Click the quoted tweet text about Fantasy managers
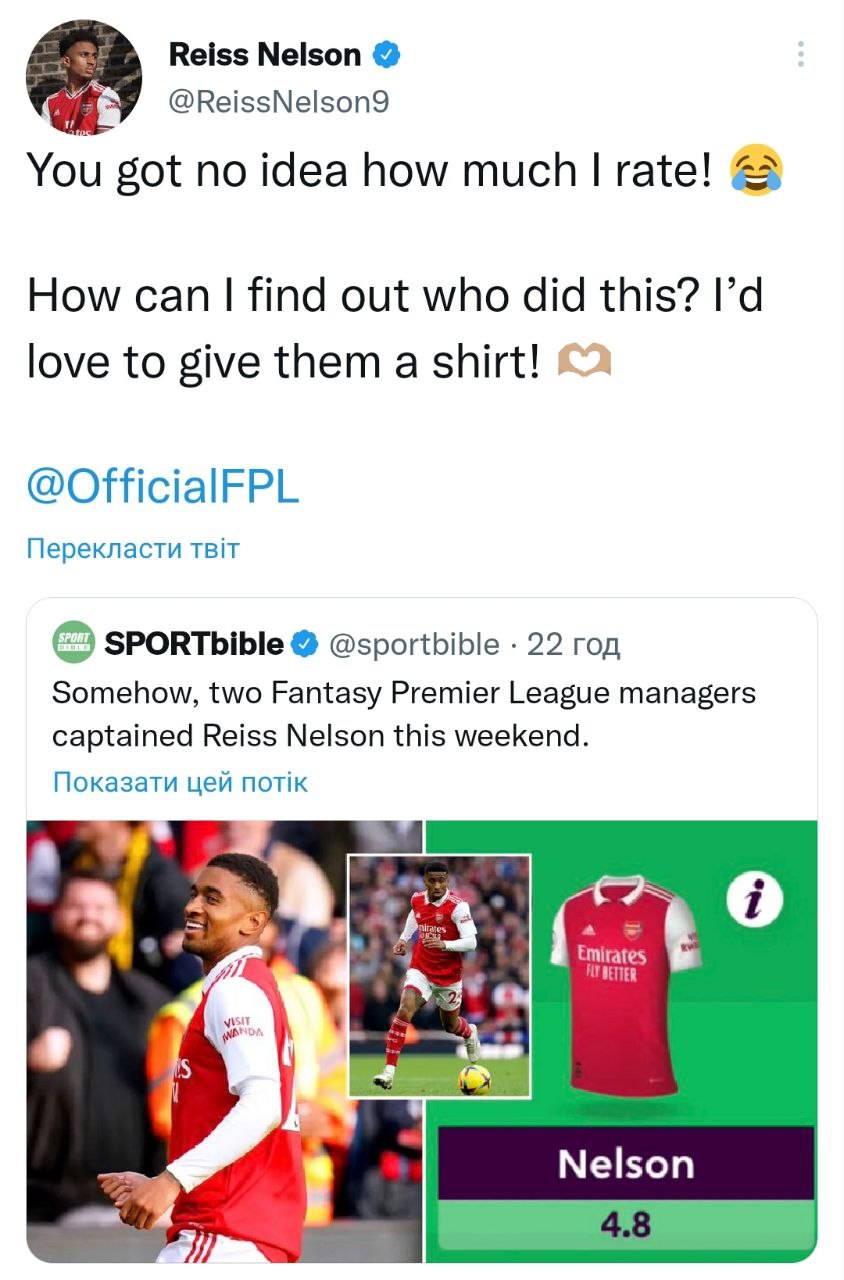Viewport: 844px width, 1280px height. (400, 714)
